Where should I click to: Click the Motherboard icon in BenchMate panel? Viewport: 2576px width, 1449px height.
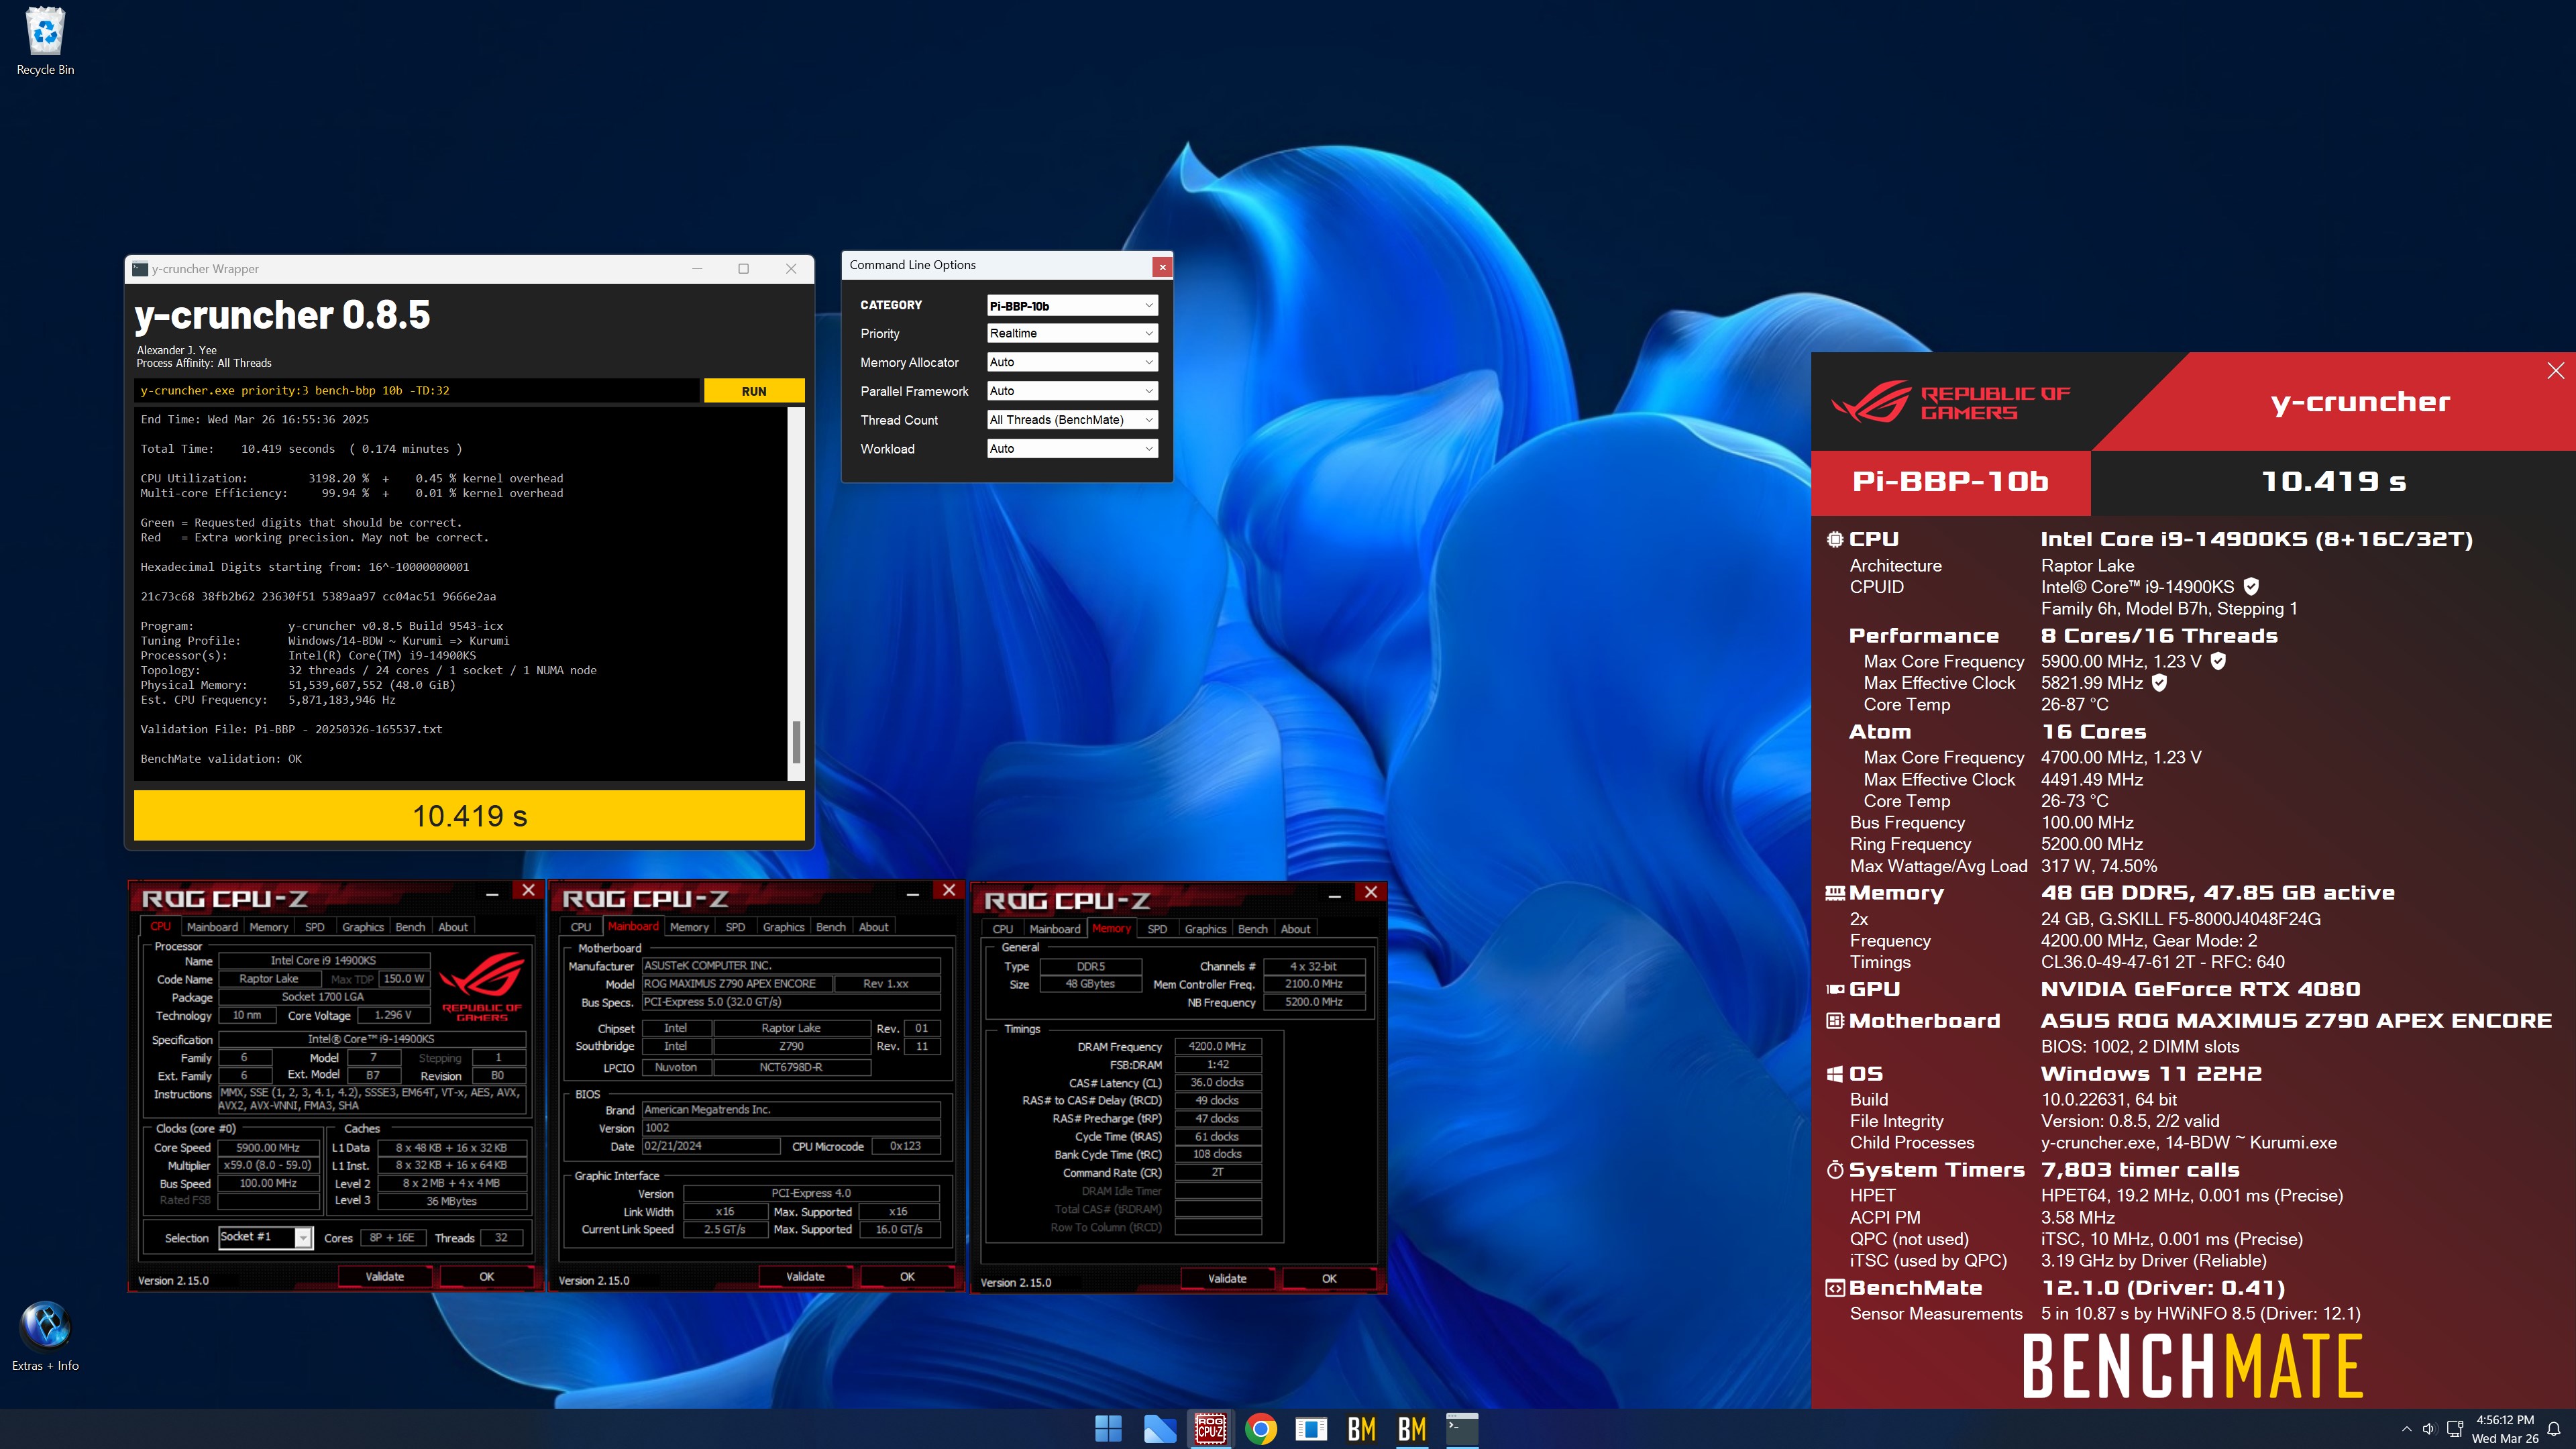click(1834, 1021)
